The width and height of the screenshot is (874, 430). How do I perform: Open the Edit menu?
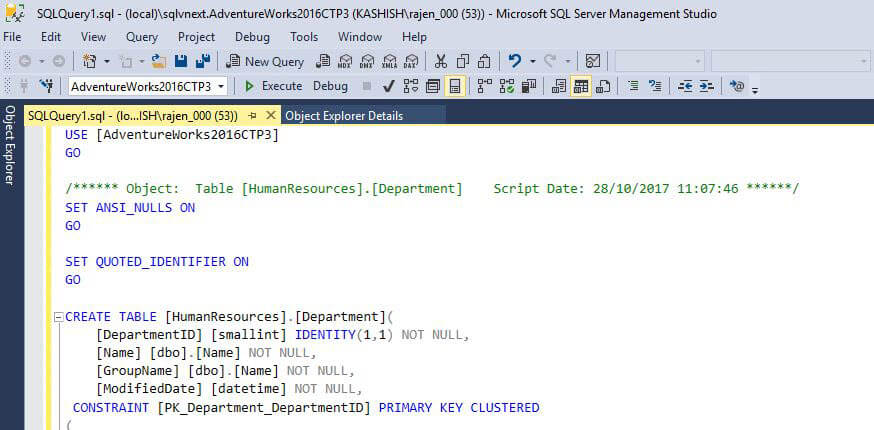click(51, 37)
